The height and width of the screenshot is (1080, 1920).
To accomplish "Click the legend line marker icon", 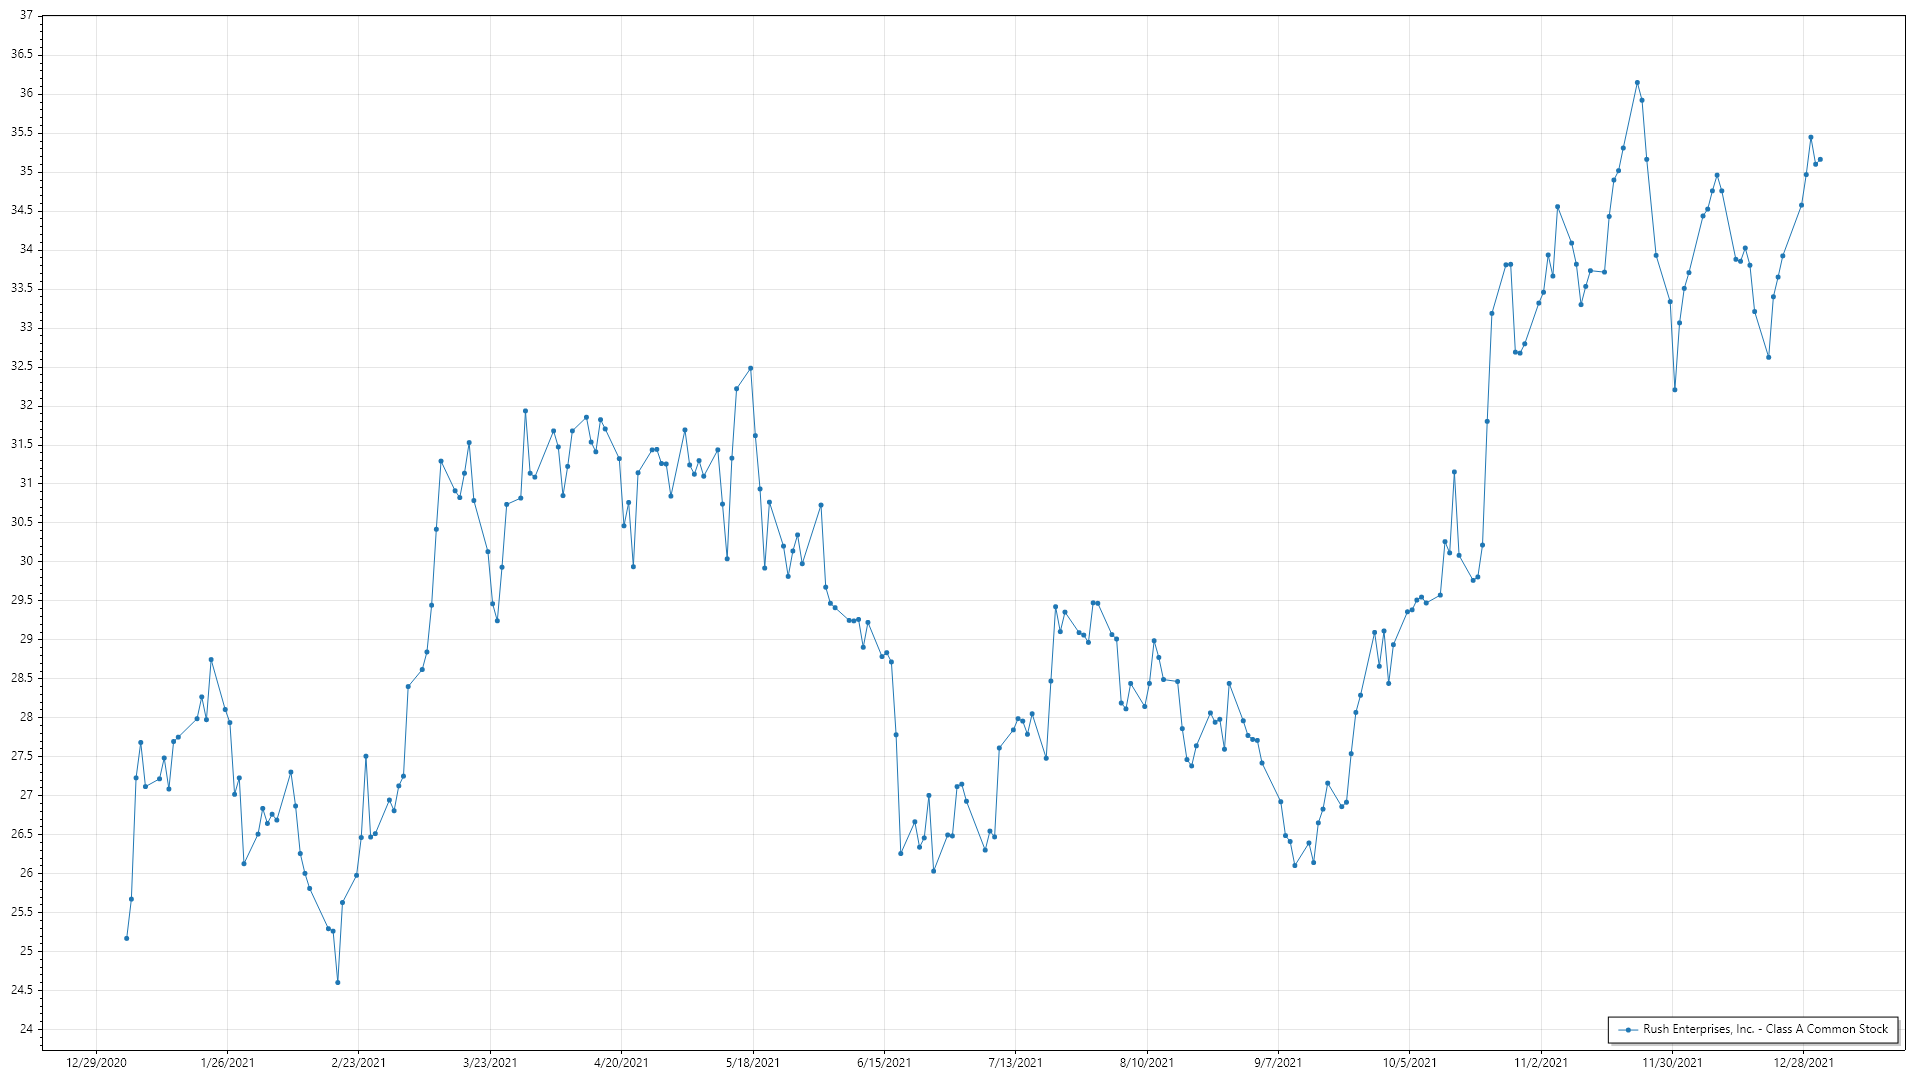I will click(x=1628, y=1029).
